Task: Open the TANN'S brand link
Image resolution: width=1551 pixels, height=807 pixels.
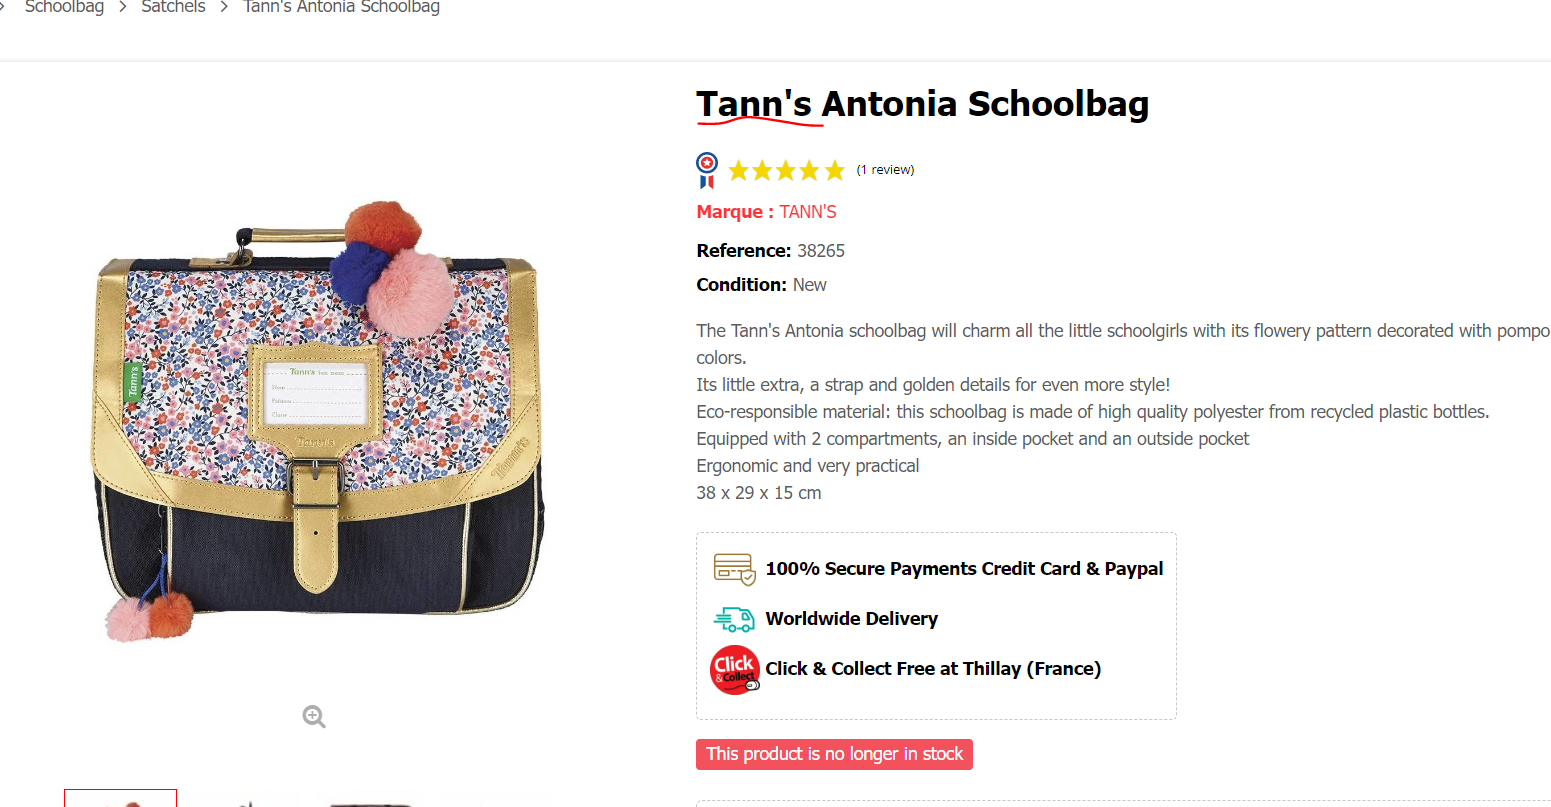Action: [x=808, y=212]
